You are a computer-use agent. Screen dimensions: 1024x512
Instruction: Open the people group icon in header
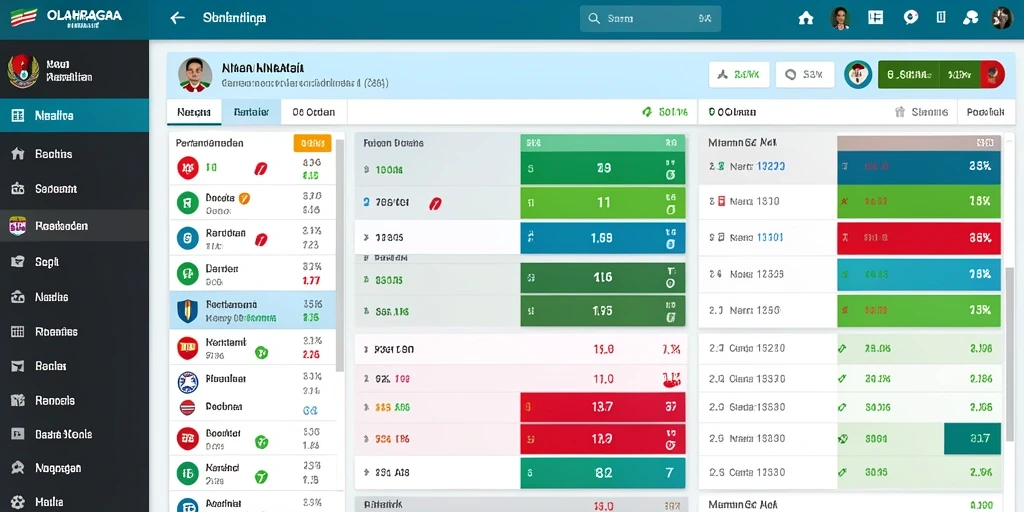[x=970, y=18]
